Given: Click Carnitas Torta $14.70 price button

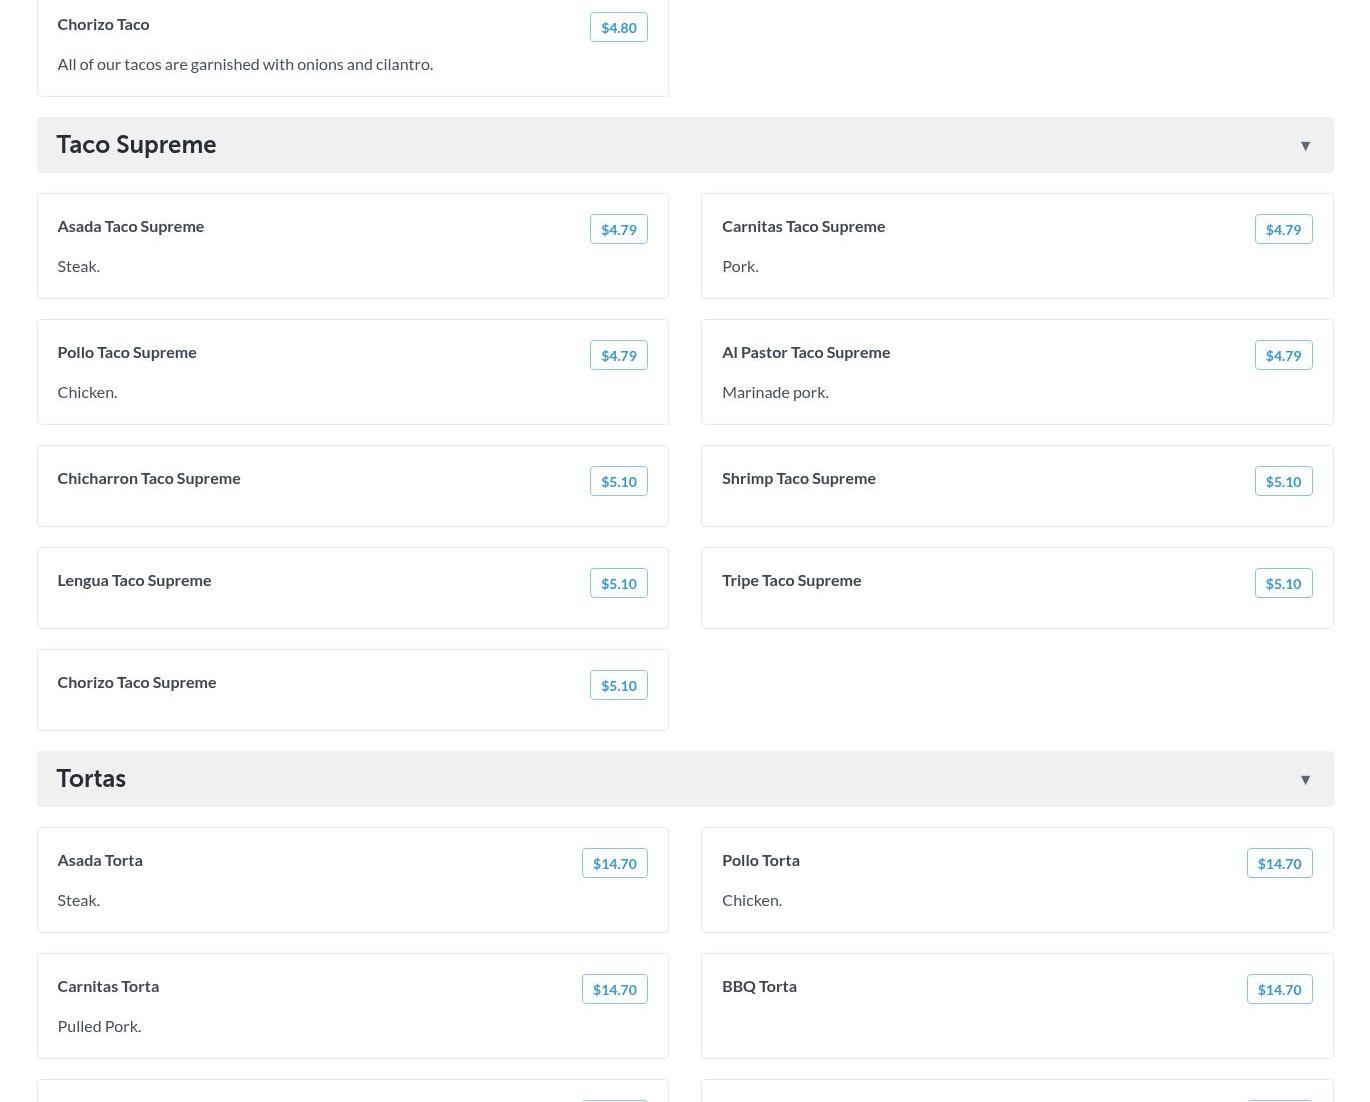Looking at the screenshot, I should [614, 990].
